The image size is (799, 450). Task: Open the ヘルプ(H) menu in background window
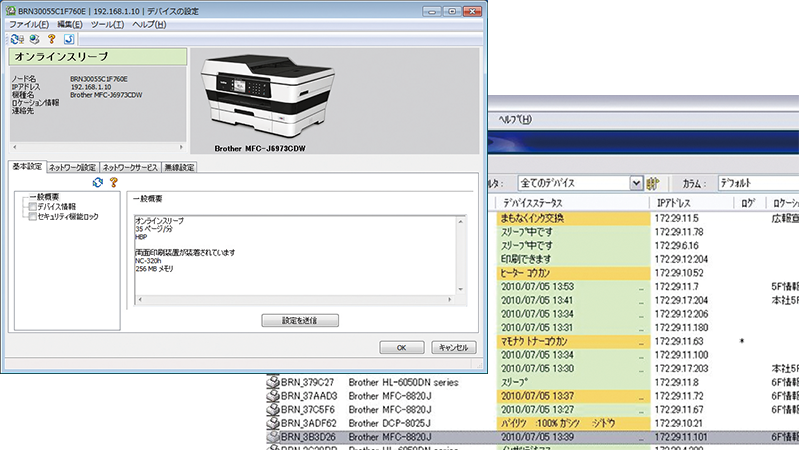[515, 119]
